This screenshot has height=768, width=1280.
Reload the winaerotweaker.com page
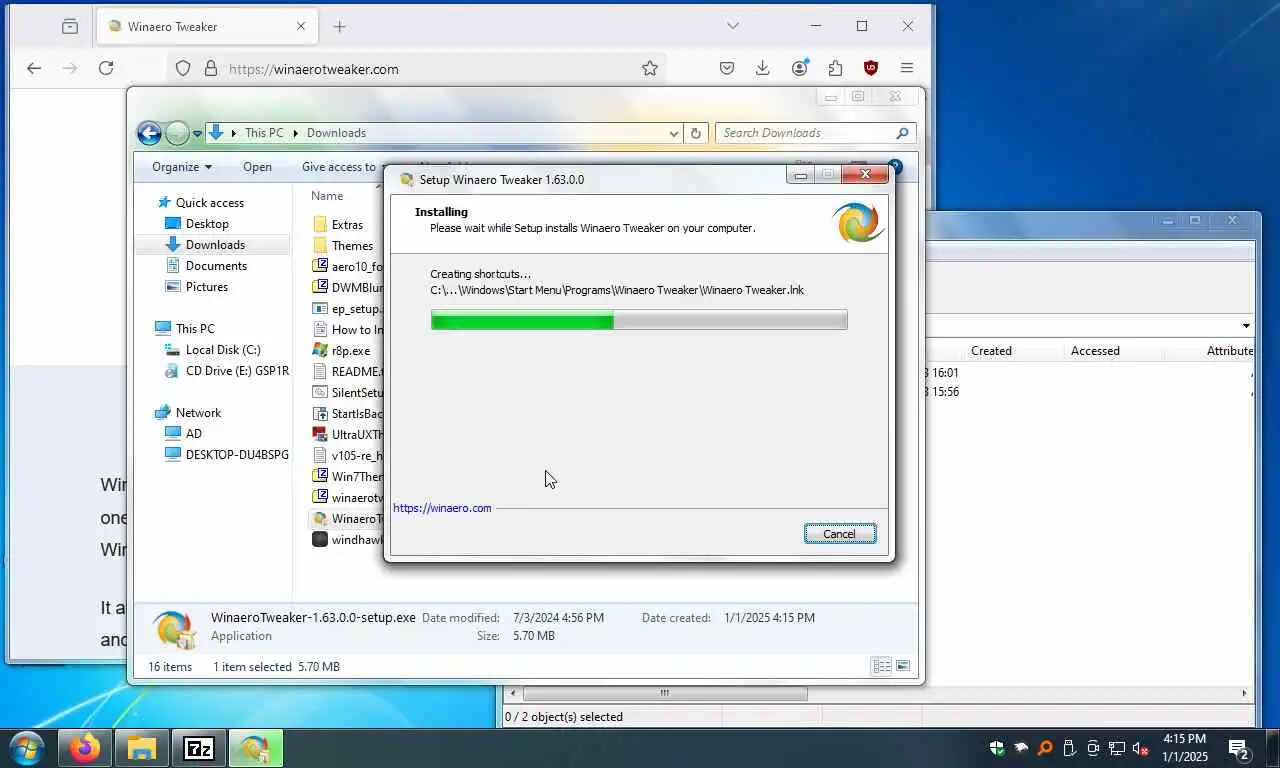pyautogui.click(x=106, y=69)
